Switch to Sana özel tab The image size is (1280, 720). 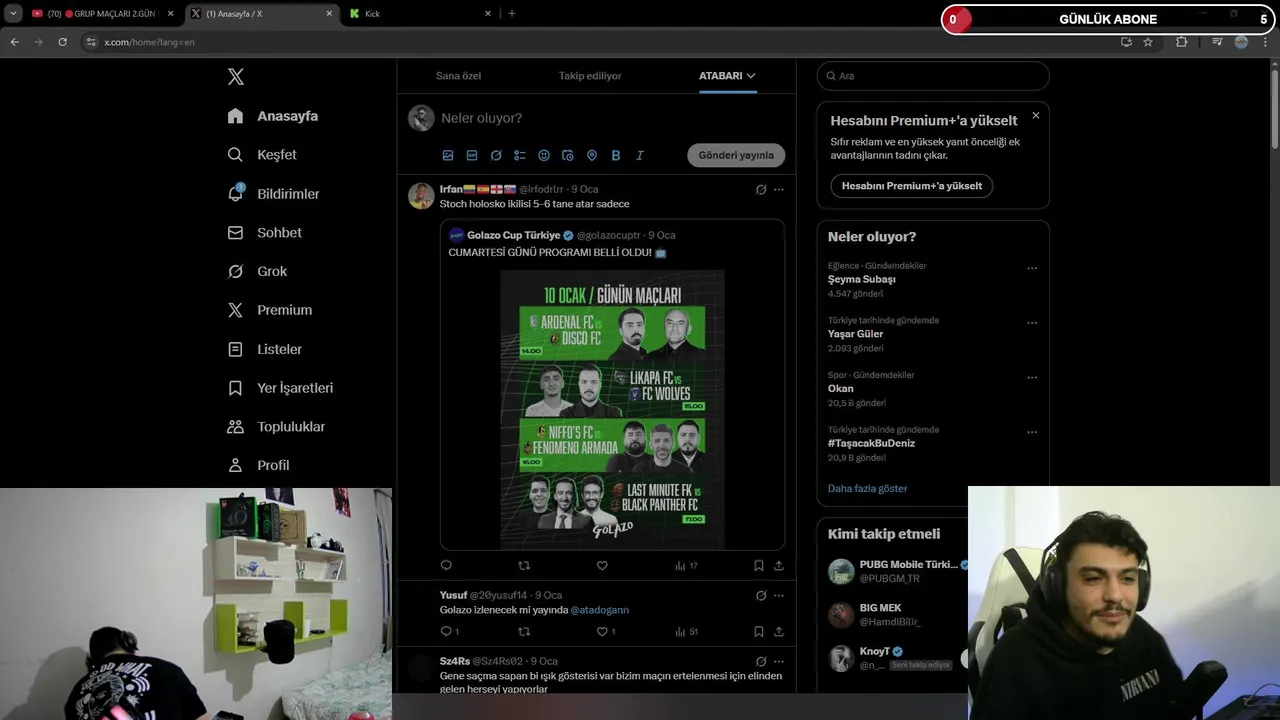pyautogui.click(x=458, y=76)
